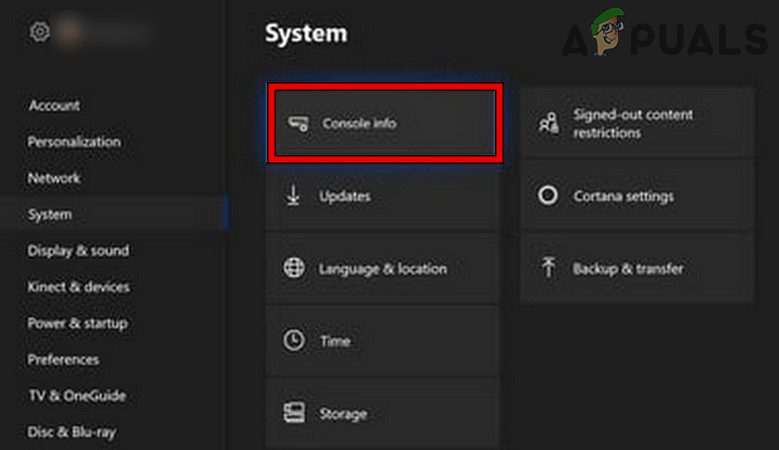Viewport: 779px width, 450px height.
Task: Click the Console info controller icon
Action: click(298, 124)
